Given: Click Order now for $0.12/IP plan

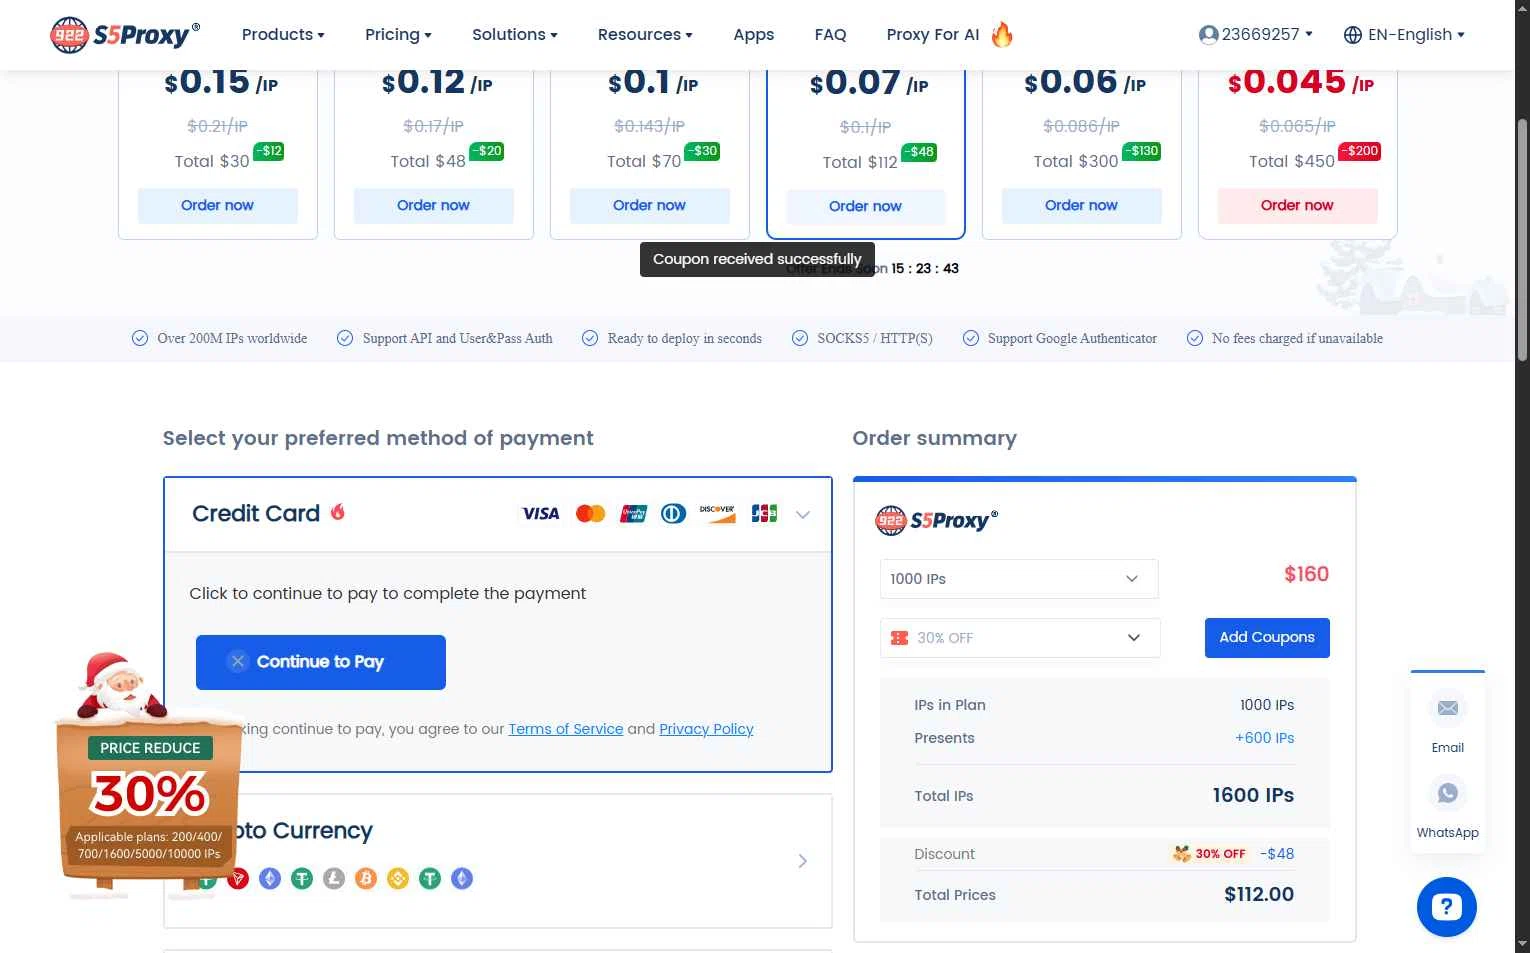Looking at the screenshot, I should click(x=433, y=206).
